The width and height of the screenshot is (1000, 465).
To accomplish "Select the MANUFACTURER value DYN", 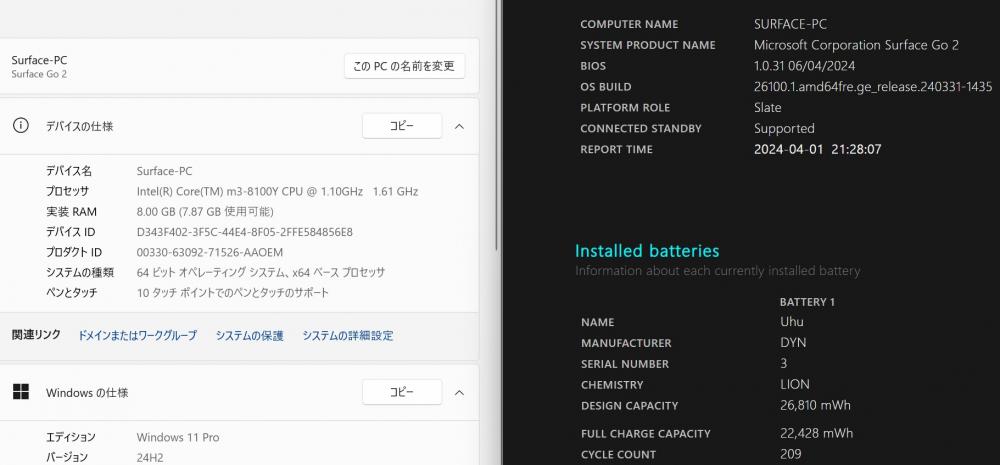I will tap(793, 343).
